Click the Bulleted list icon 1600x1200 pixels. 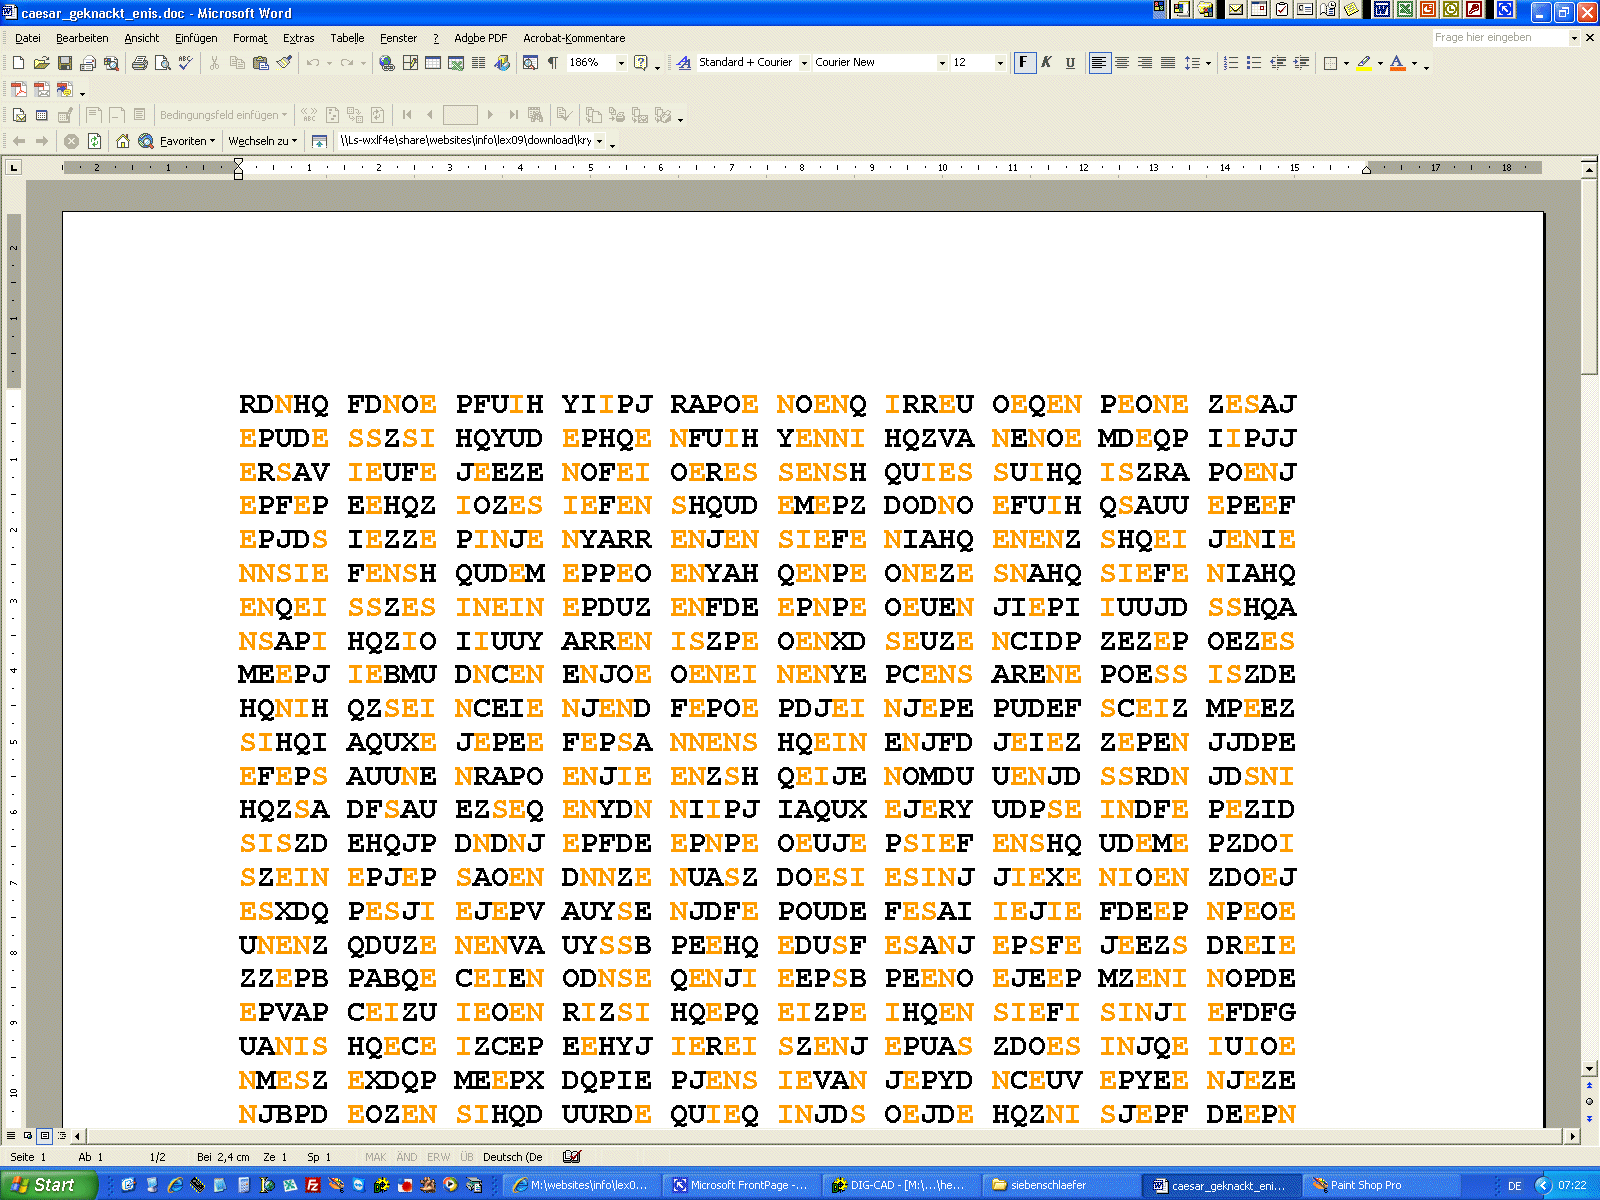pyautogui.click(x=1254, y=63)
